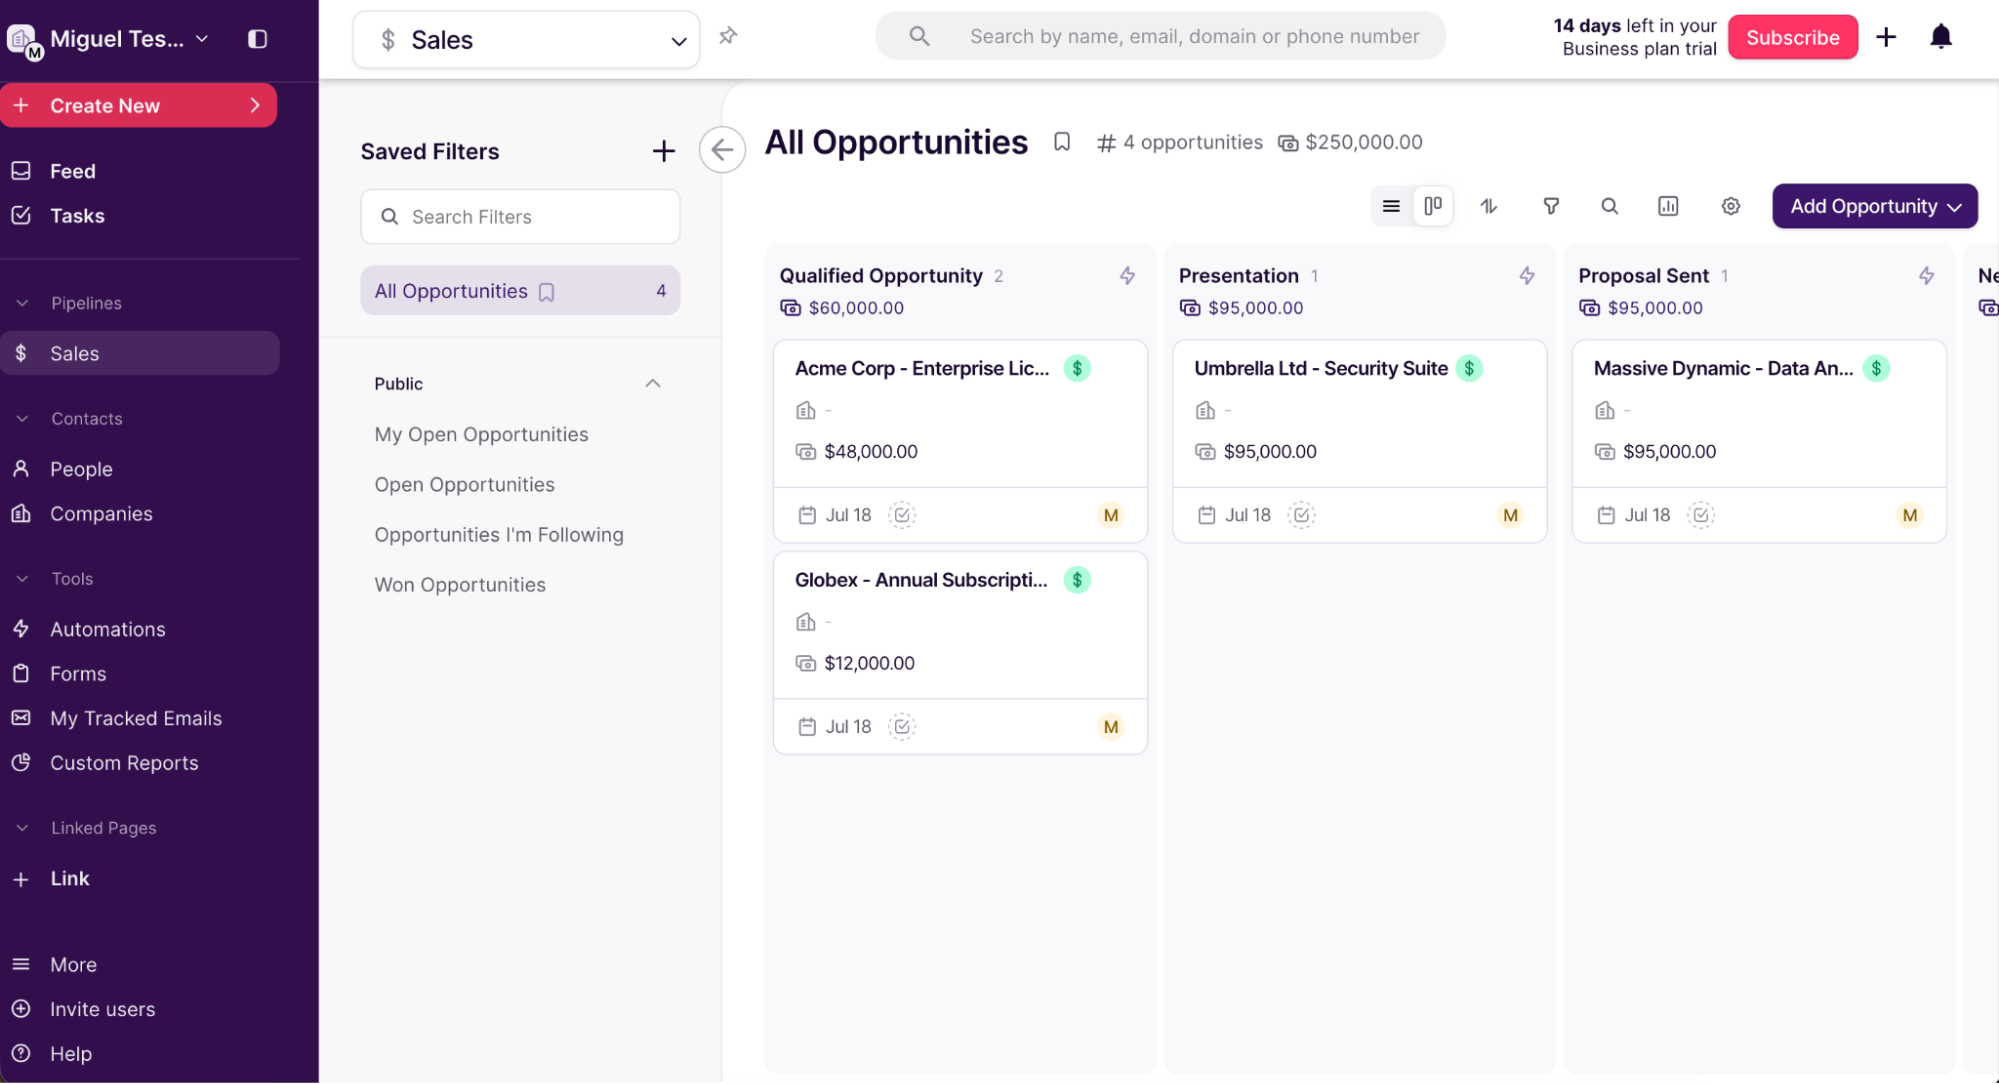Click the owner avatar on Umbrella Ltd card
Image resolution: width=1999 pixels, height=1084 pixels.
click(1510, 515)
